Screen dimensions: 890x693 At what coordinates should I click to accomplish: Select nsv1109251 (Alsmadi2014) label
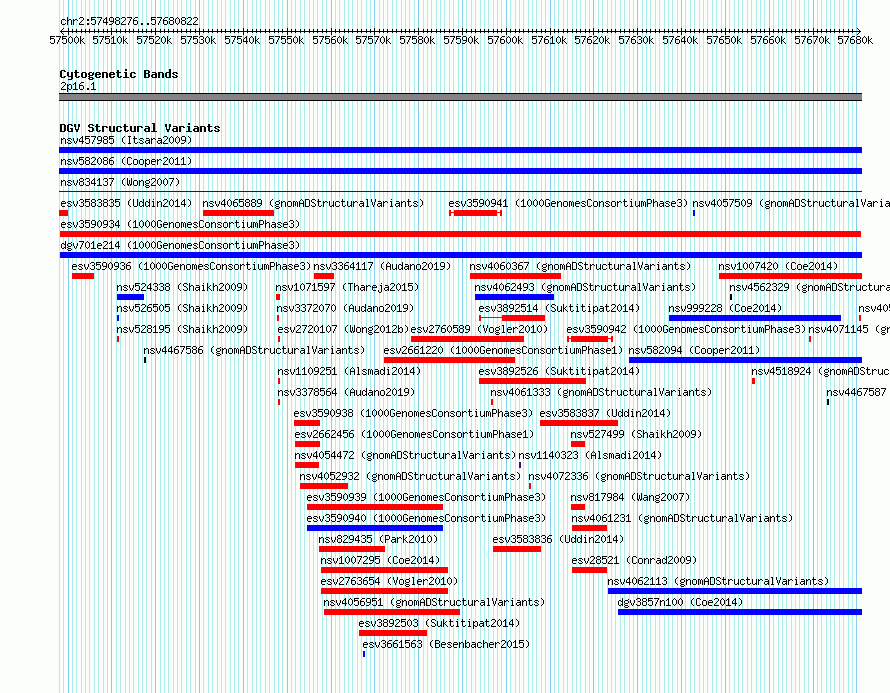(349, 371)
